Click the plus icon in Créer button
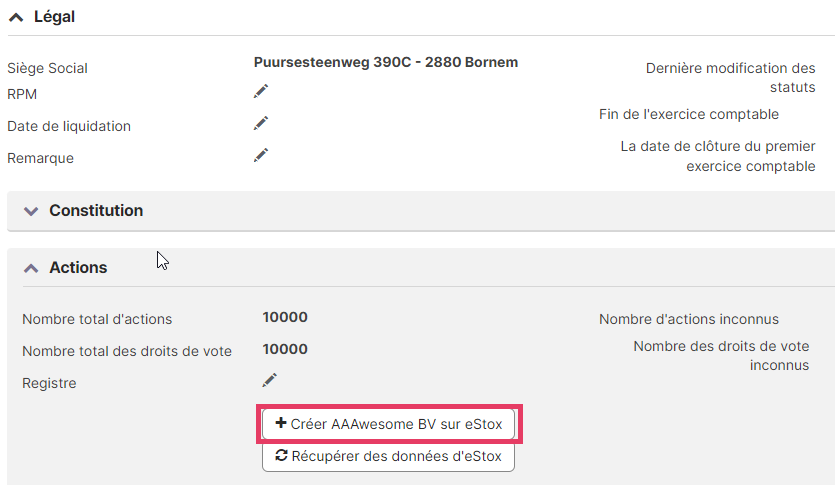The image size is (835, 485). tap(281, 423)
